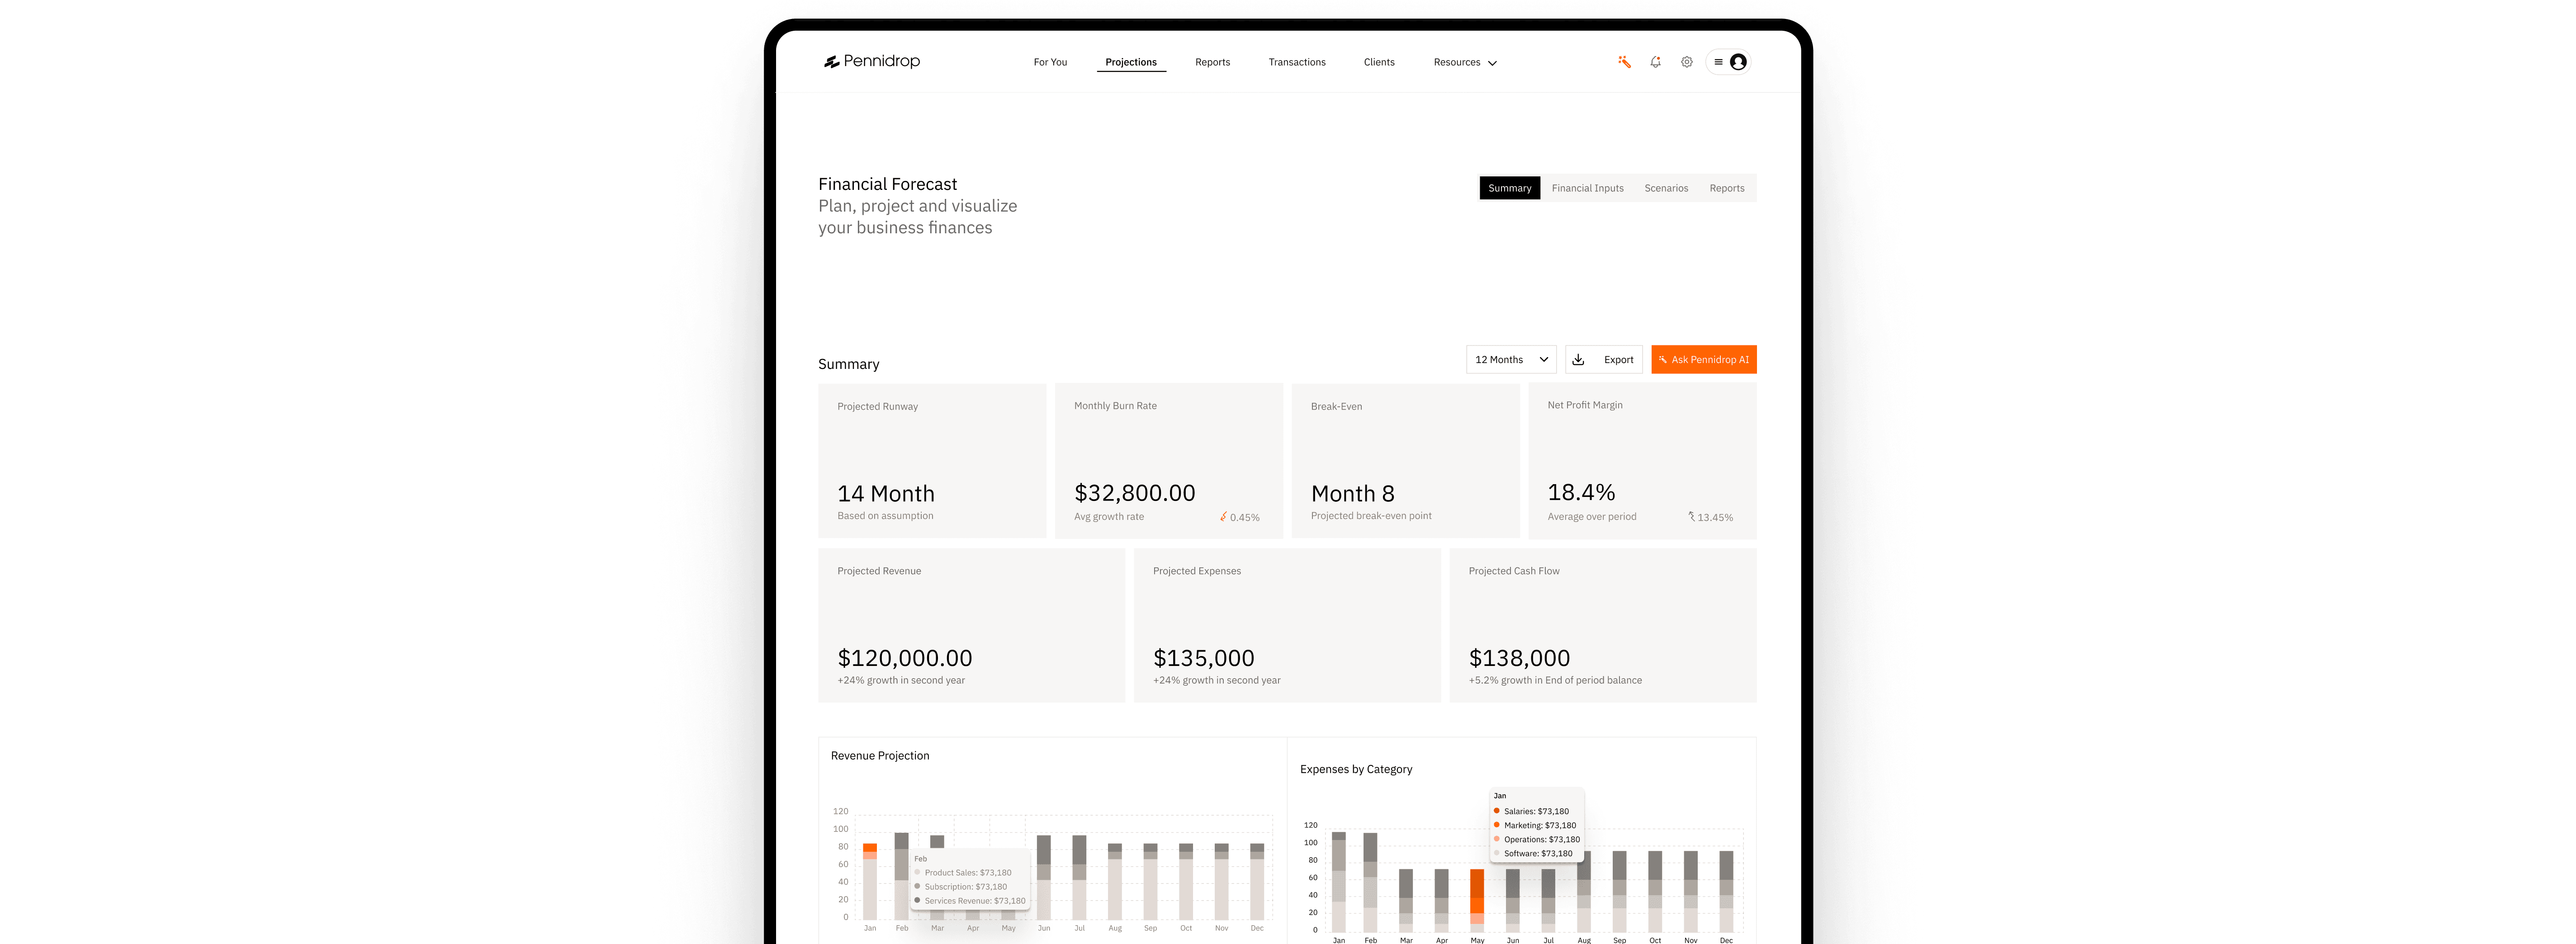Click the Dec bar in Revenue Projection chart

pos(1257,881)
